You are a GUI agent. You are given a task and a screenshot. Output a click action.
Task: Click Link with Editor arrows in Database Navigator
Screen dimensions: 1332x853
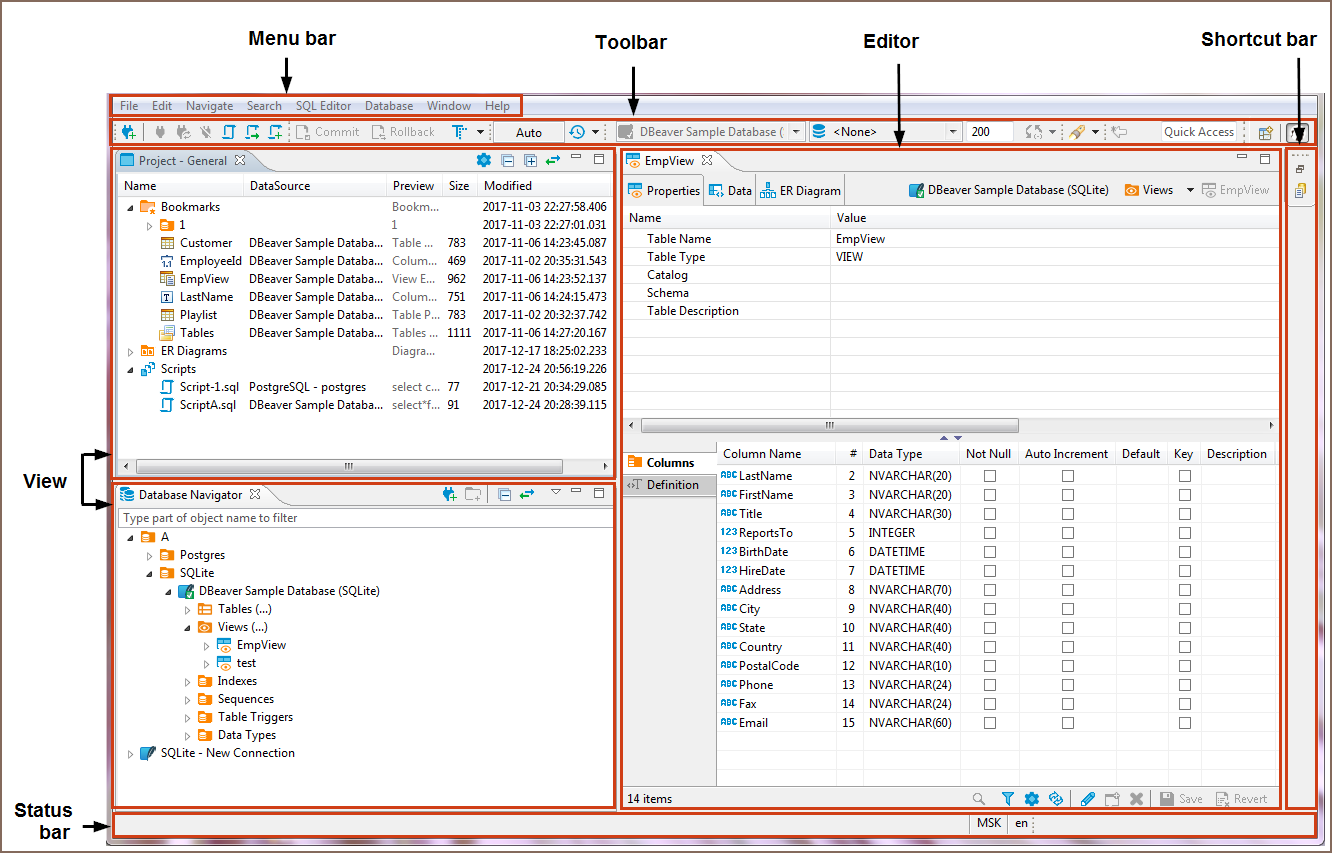point(526,493)
